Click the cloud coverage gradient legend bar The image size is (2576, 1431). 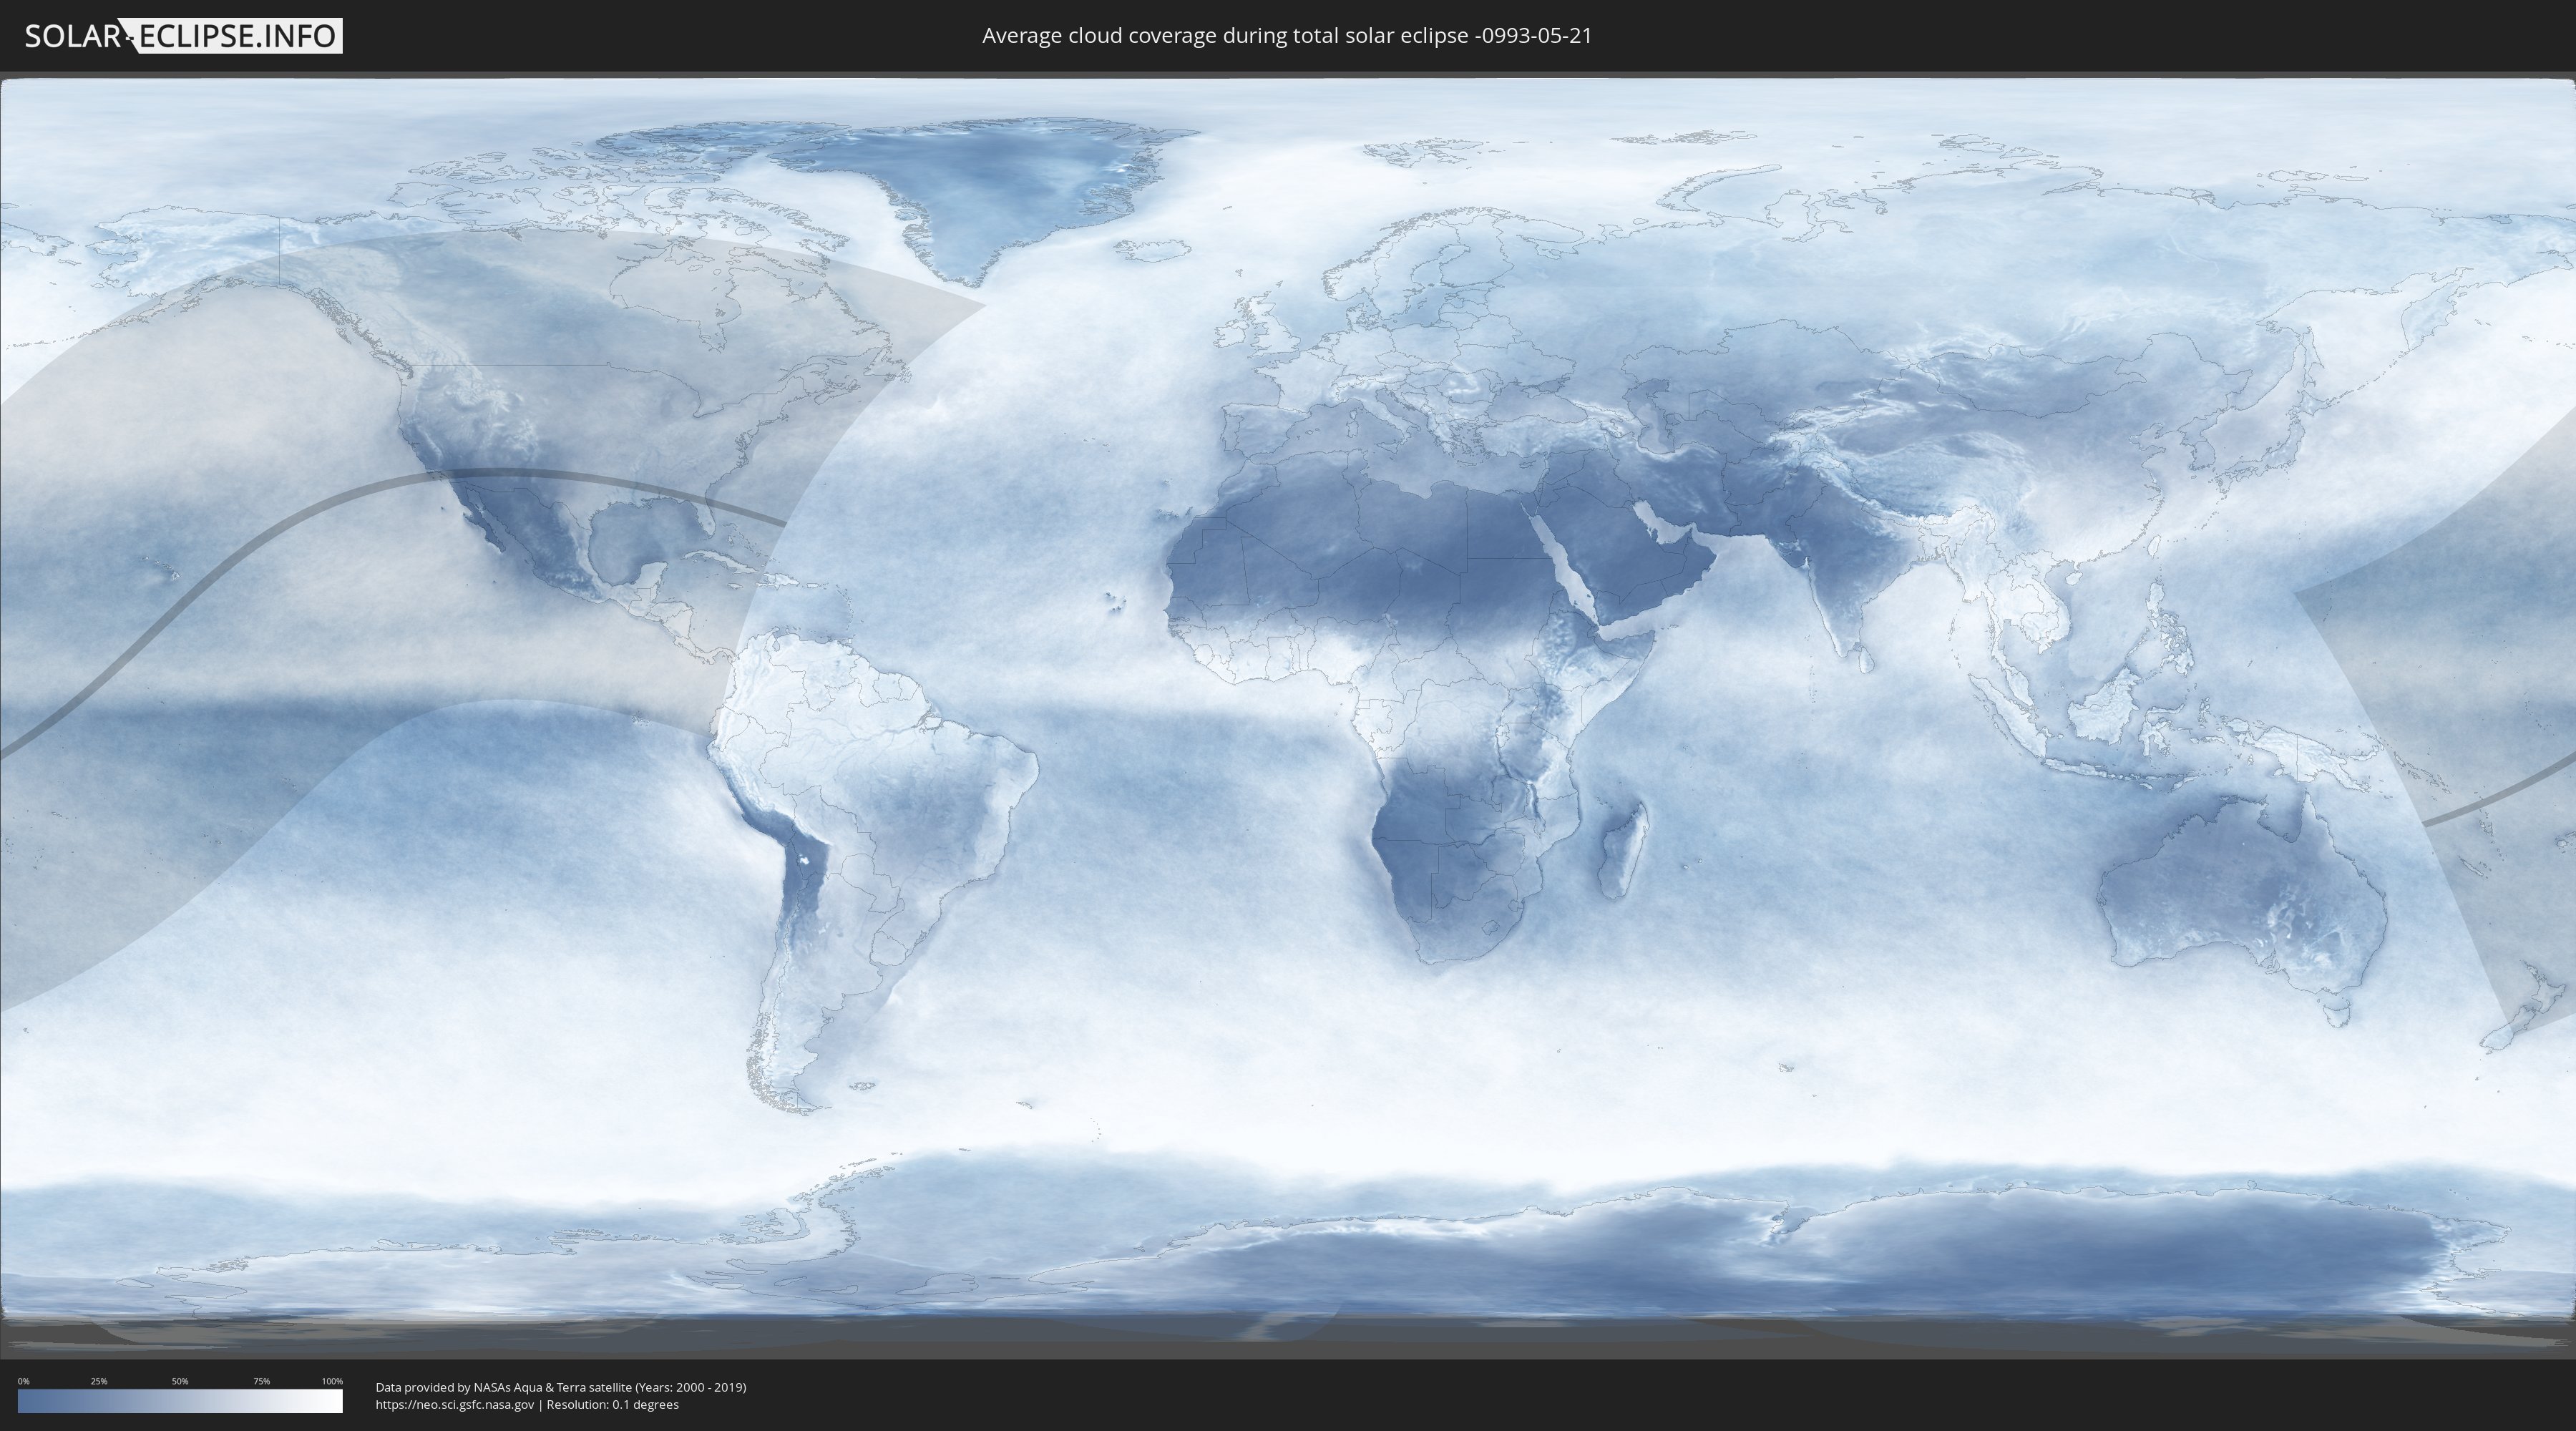pyautogui.click(x=180, y=1401)
